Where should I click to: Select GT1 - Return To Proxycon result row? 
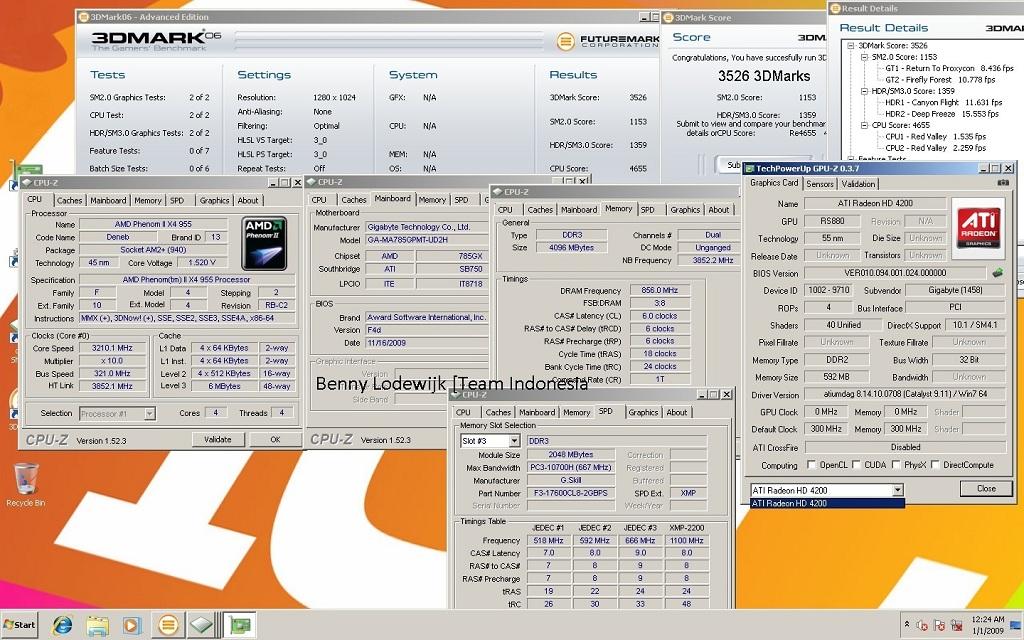[949, 68]
